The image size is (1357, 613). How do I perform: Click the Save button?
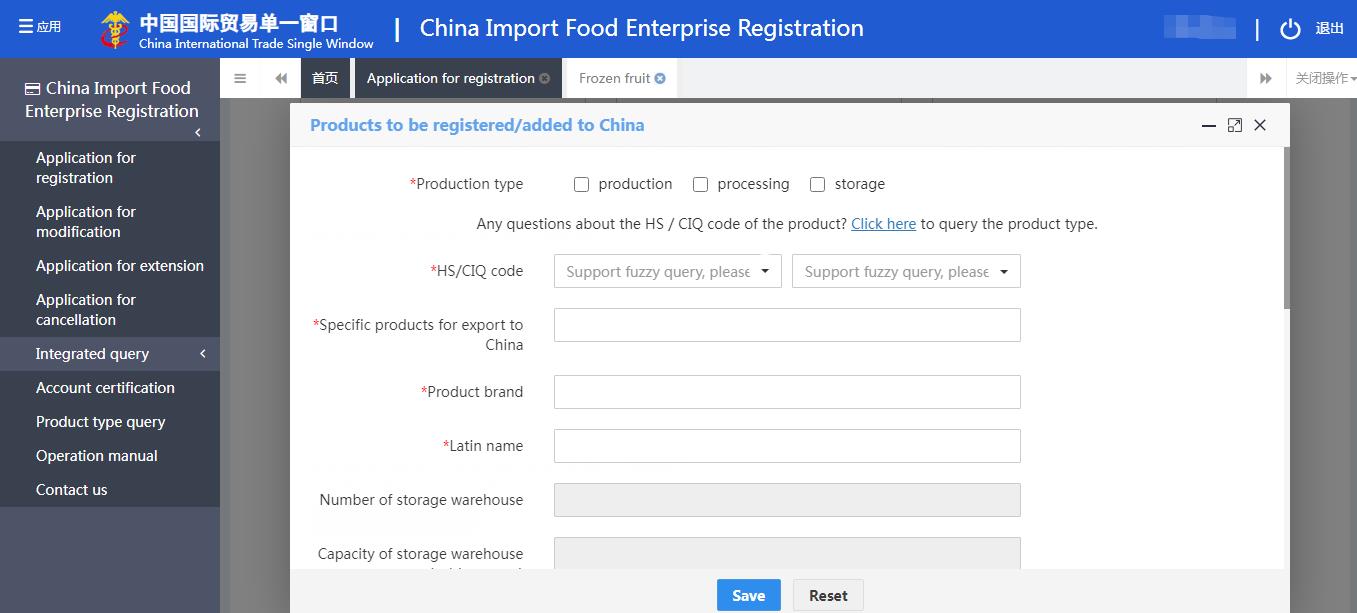[x=748, y=595]
